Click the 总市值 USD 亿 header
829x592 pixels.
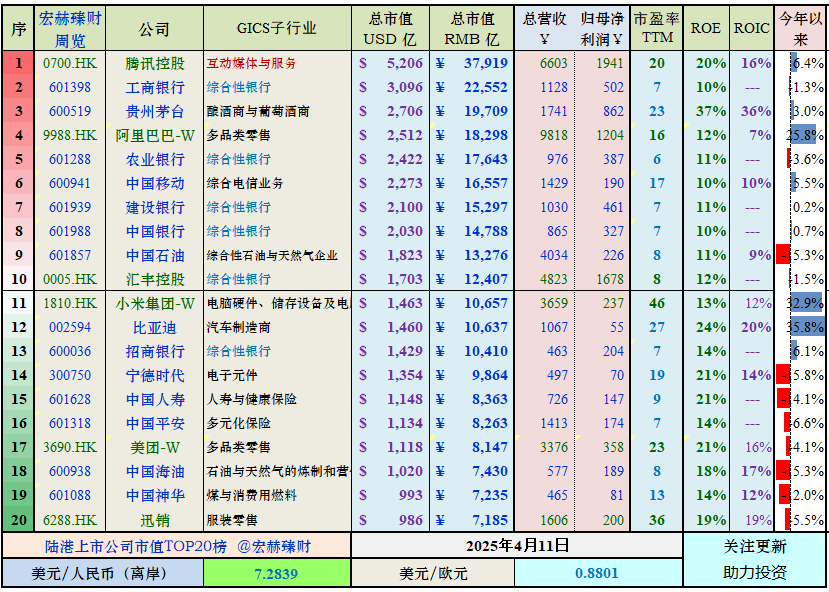[x=391, y=29]
